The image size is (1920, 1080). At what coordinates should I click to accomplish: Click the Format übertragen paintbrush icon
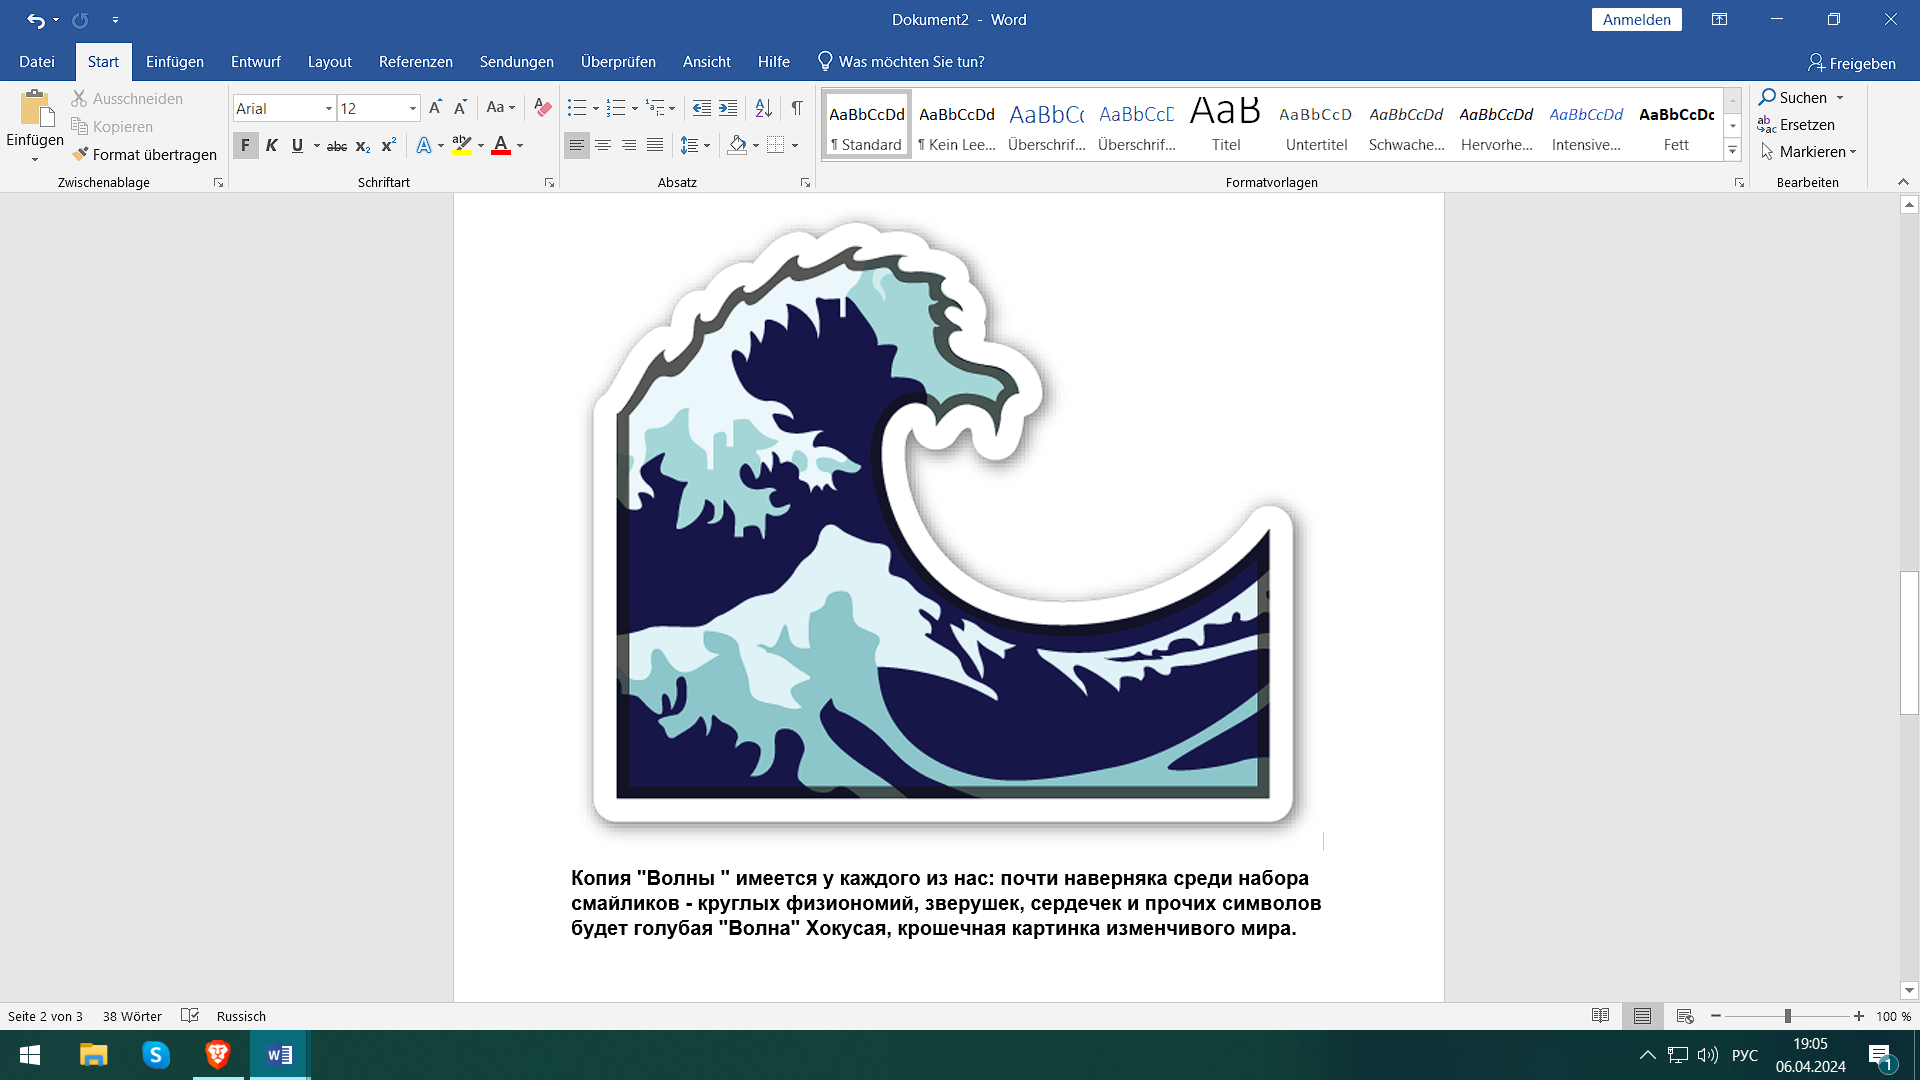81,154
